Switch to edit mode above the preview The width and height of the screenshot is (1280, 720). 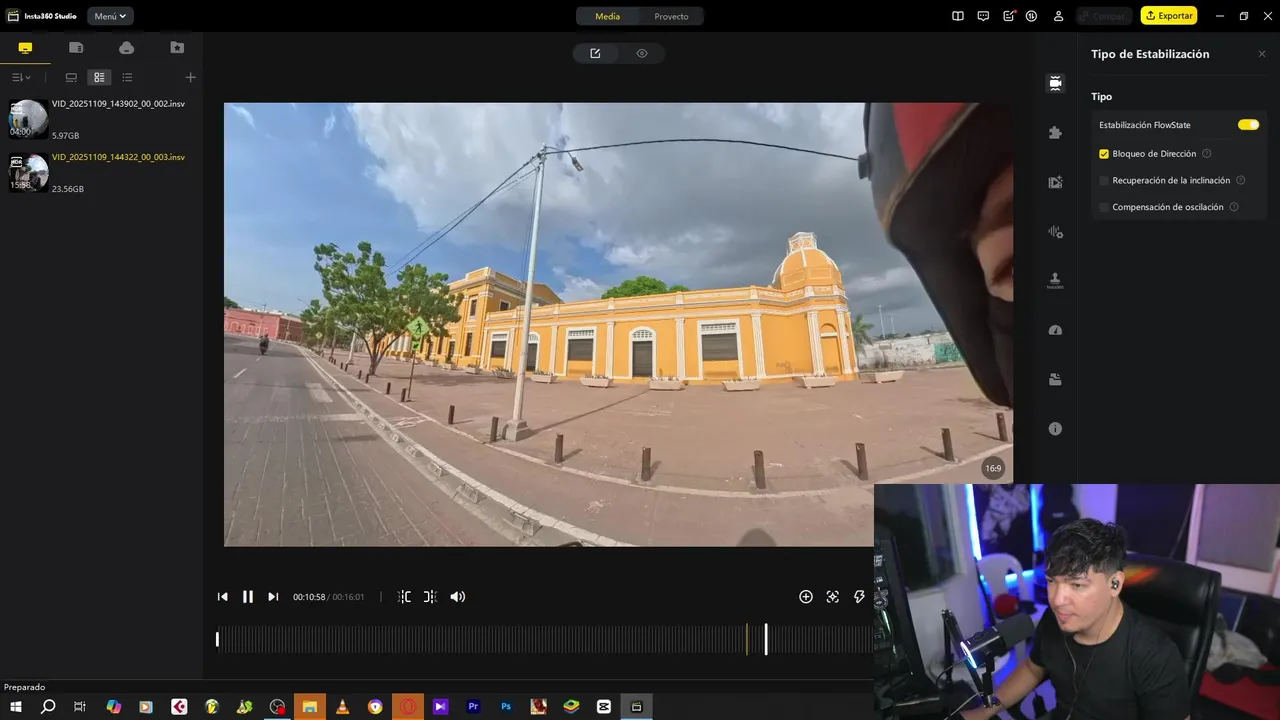595,54
